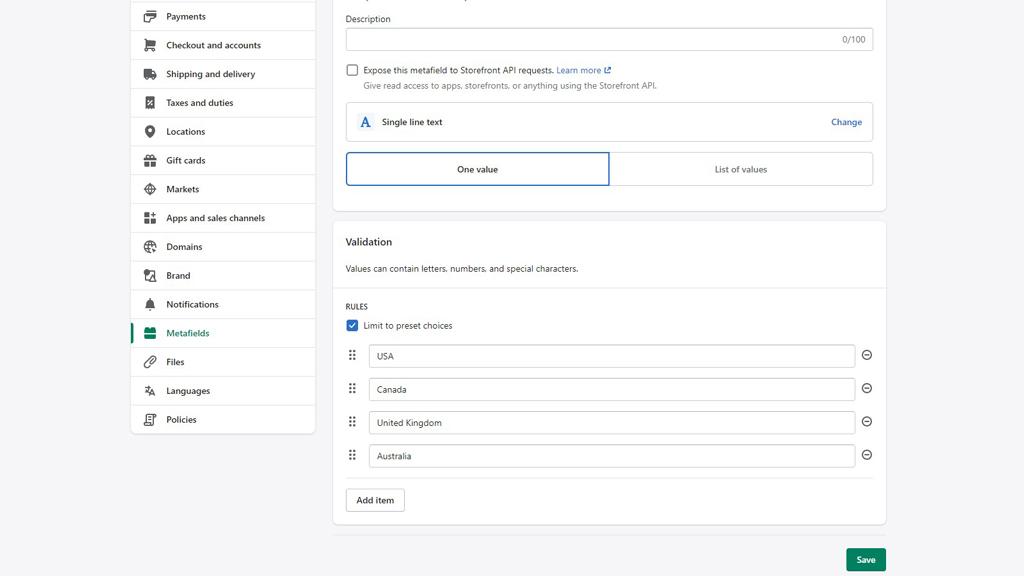
Task: Select the List of values option
Action: (740, 169)
